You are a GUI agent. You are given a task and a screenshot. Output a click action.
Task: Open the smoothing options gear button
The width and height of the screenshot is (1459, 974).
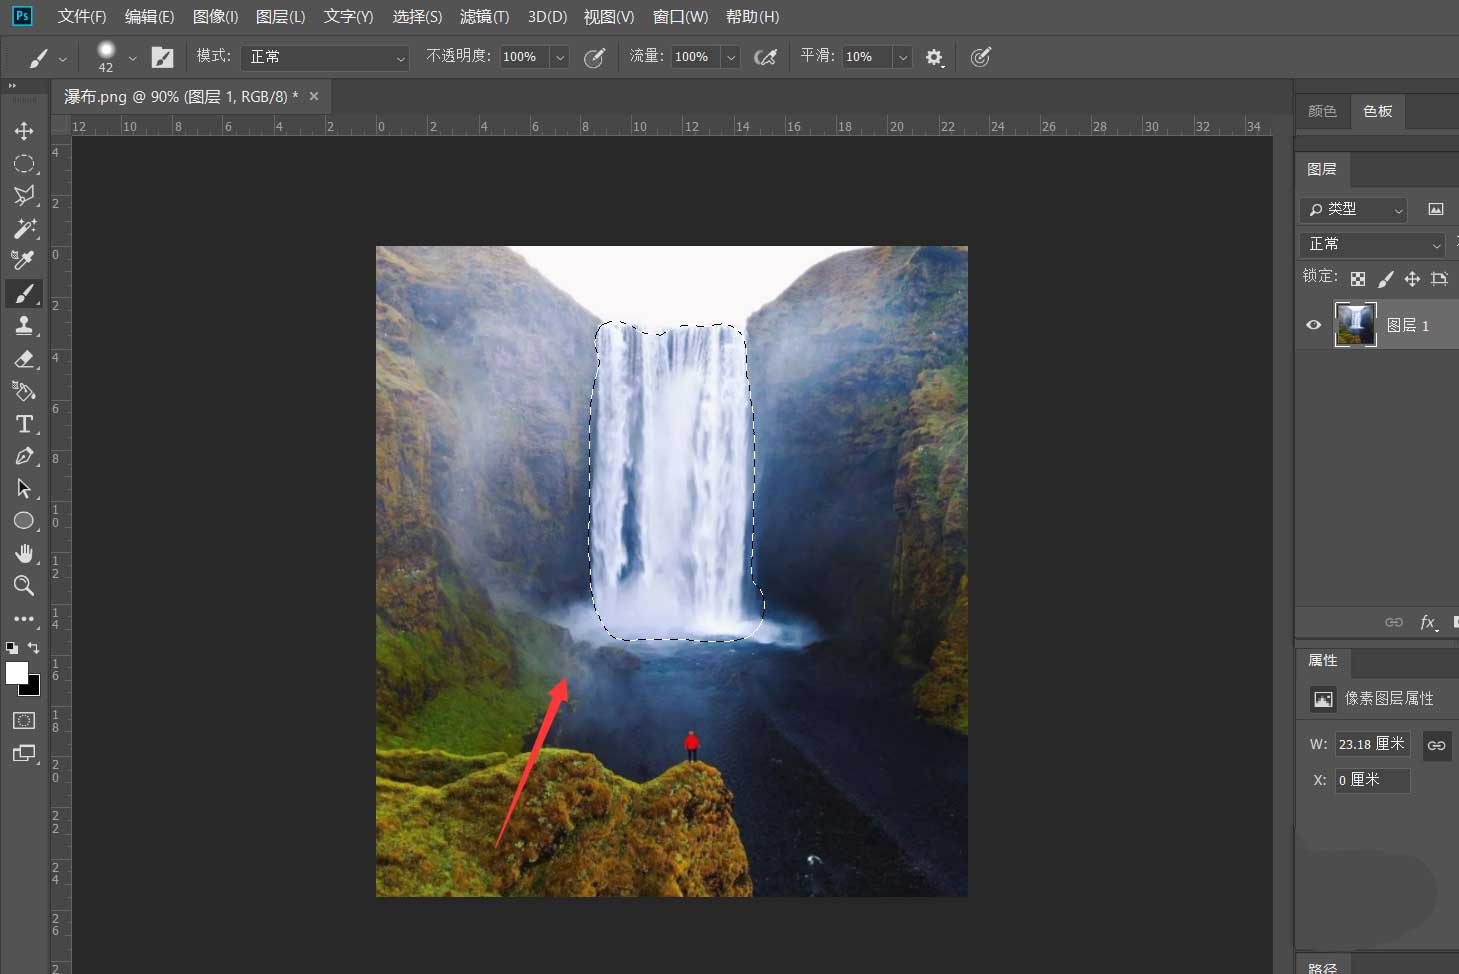[934, 57]
